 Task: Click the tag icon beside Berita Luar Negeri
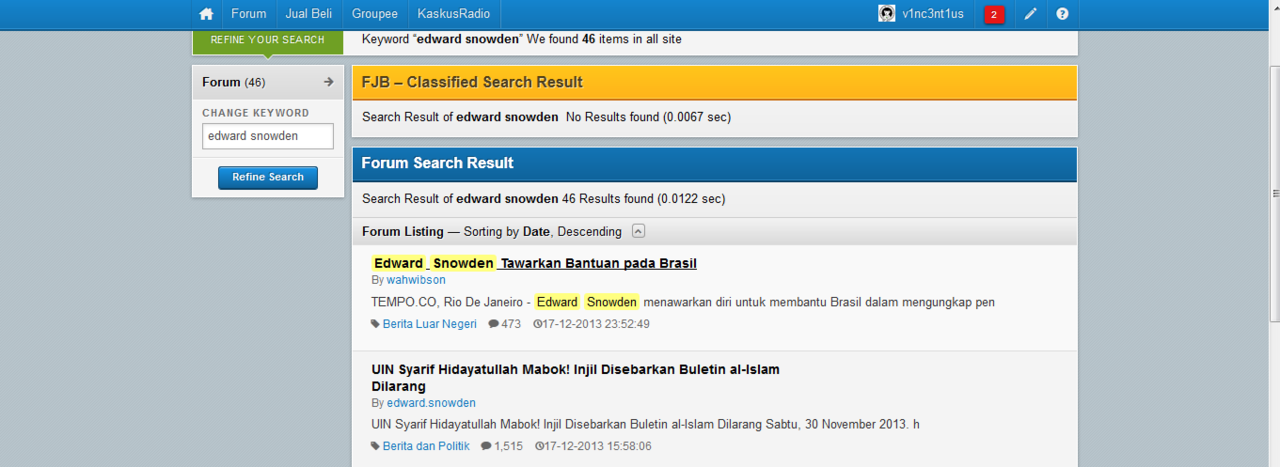coord(375,324)
